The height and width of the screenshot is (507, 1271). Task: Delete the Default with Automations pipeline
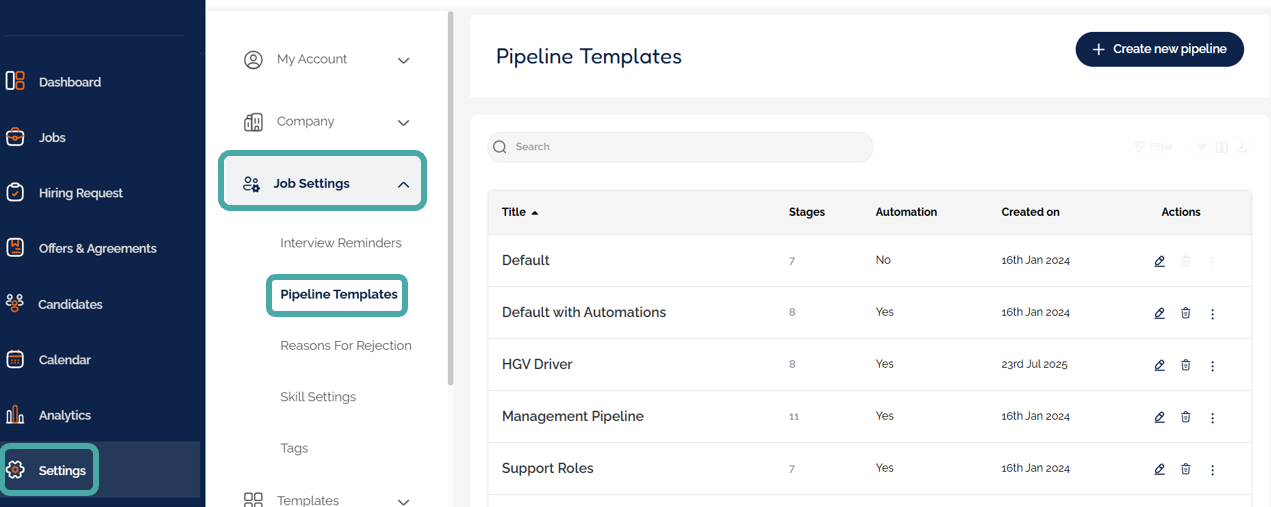point(1186,313)
